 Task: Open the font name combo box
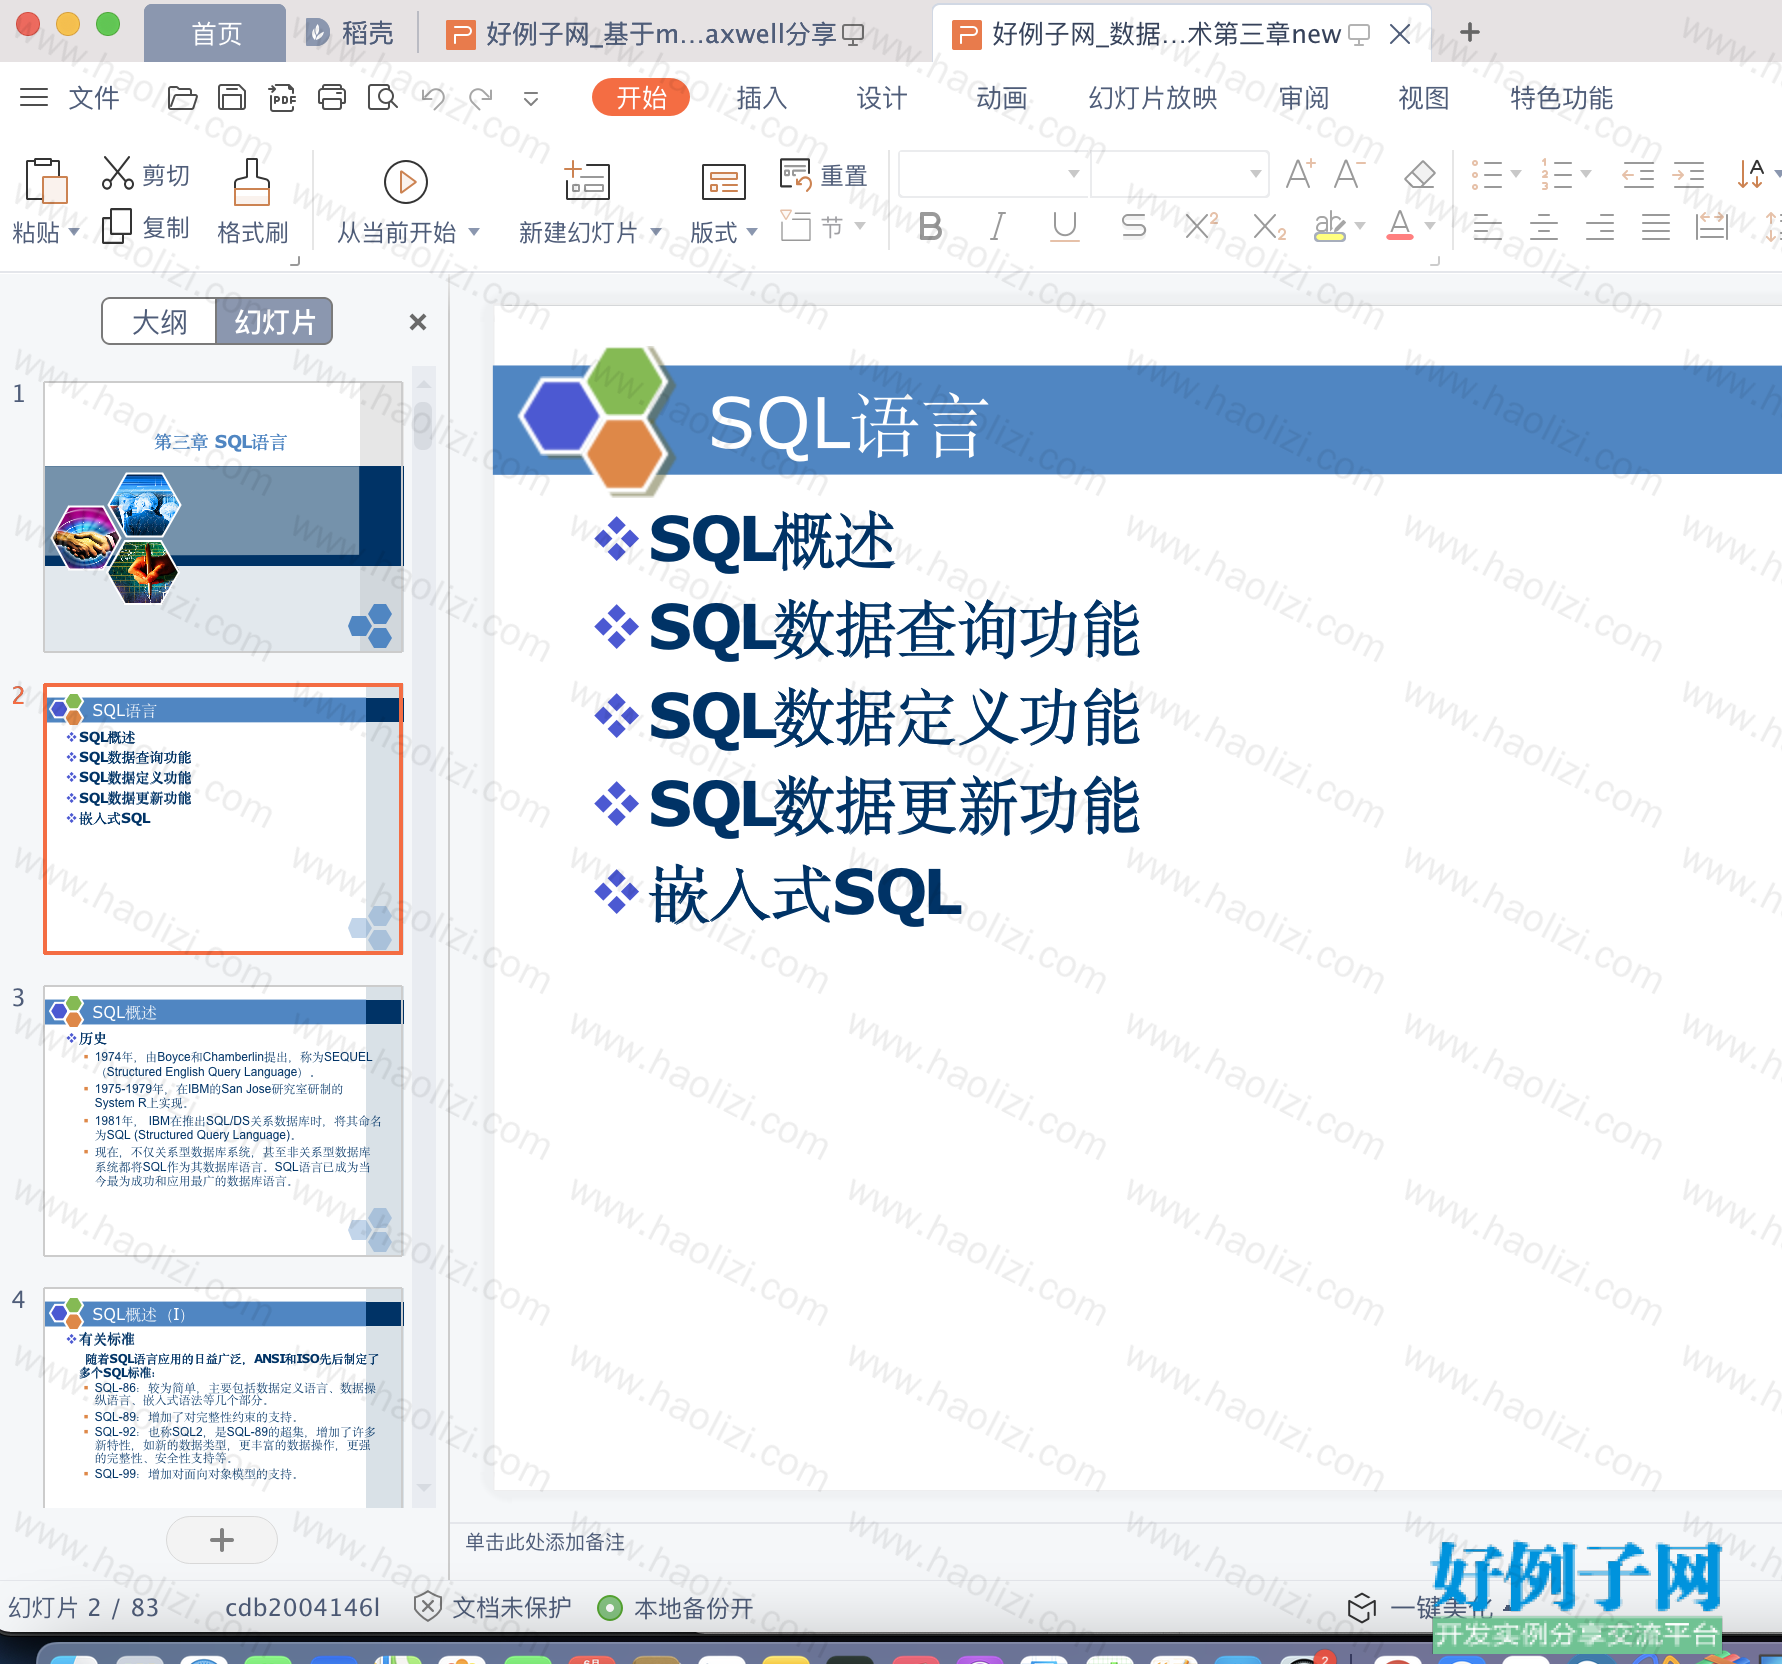(993, 174)
